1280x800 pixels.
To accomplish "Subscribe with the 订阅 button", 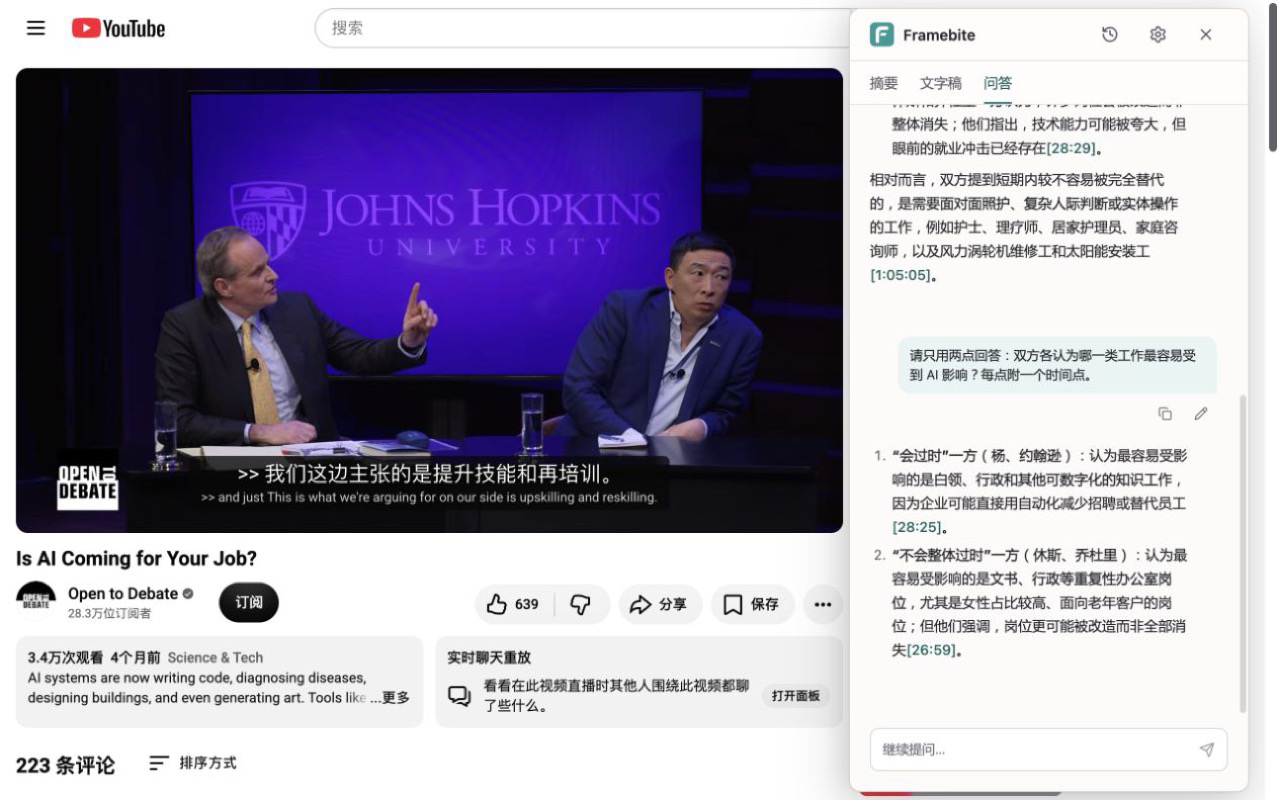I will (x=249, y=602).
